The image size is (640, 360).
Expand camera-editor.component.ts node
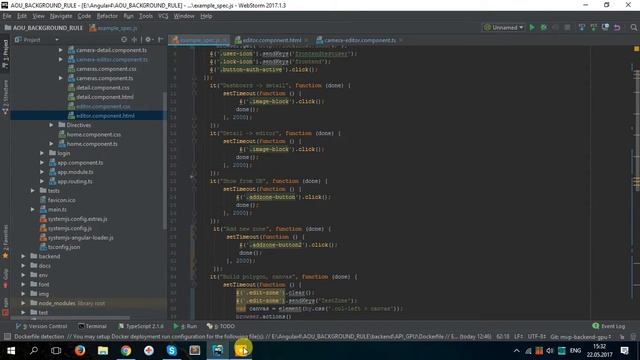[x=60, y=60]
